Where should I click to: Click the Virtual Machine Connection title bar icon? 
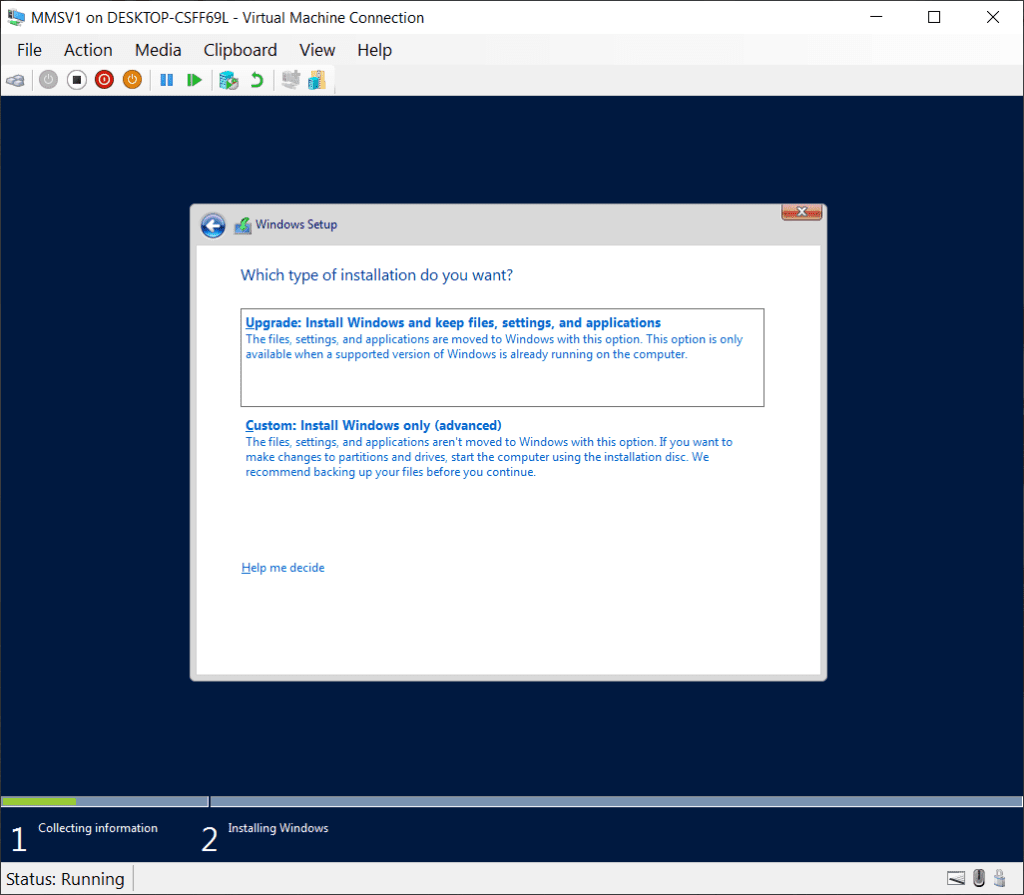tap(16, 18)
